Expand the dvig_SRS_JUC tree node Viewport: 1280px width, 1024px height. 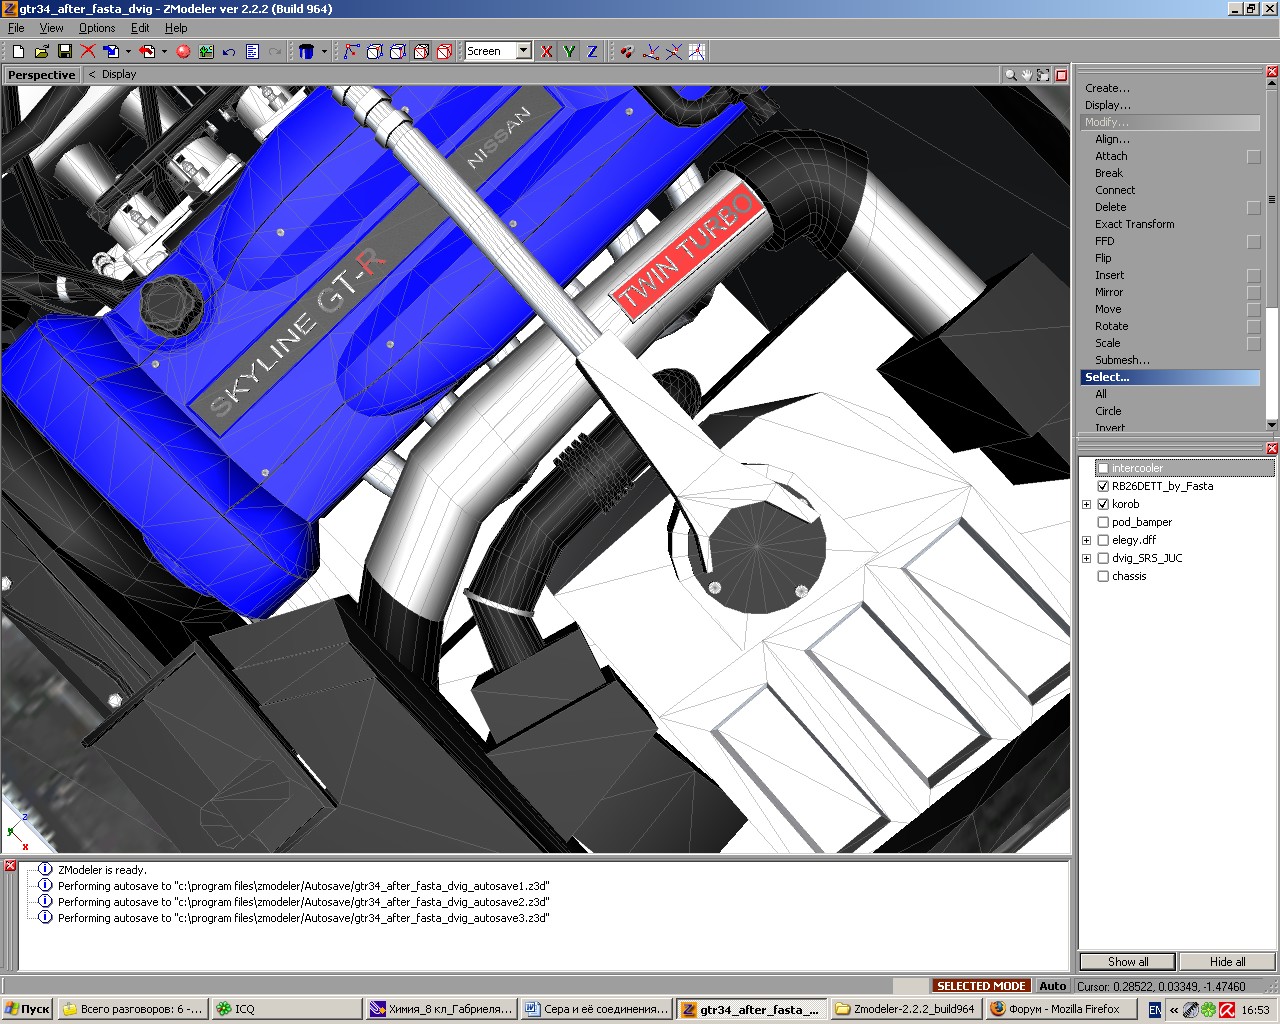1087,558
